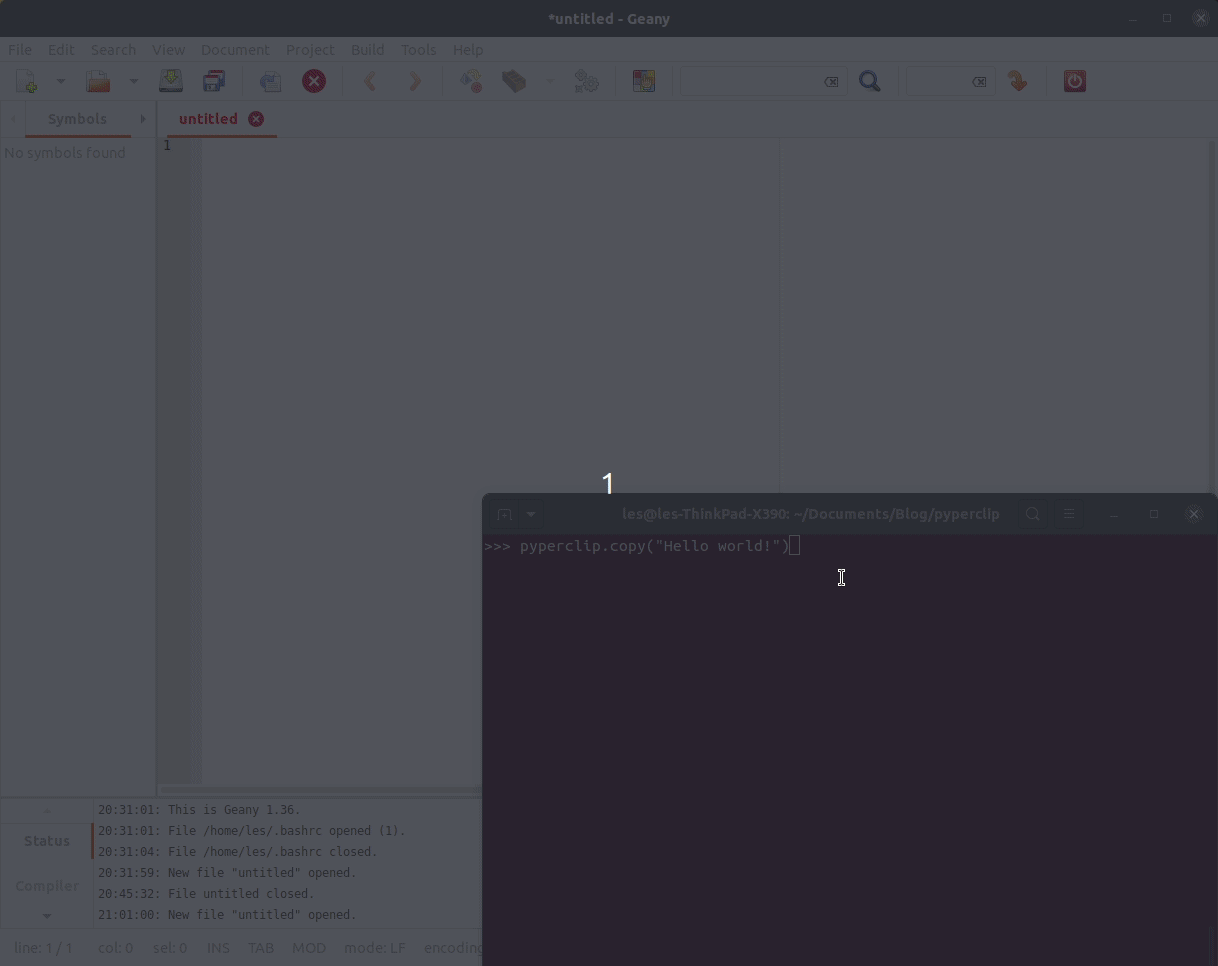Compile the current file
This screenshot has width=1218, height=966.
click(x=470, y=81)
